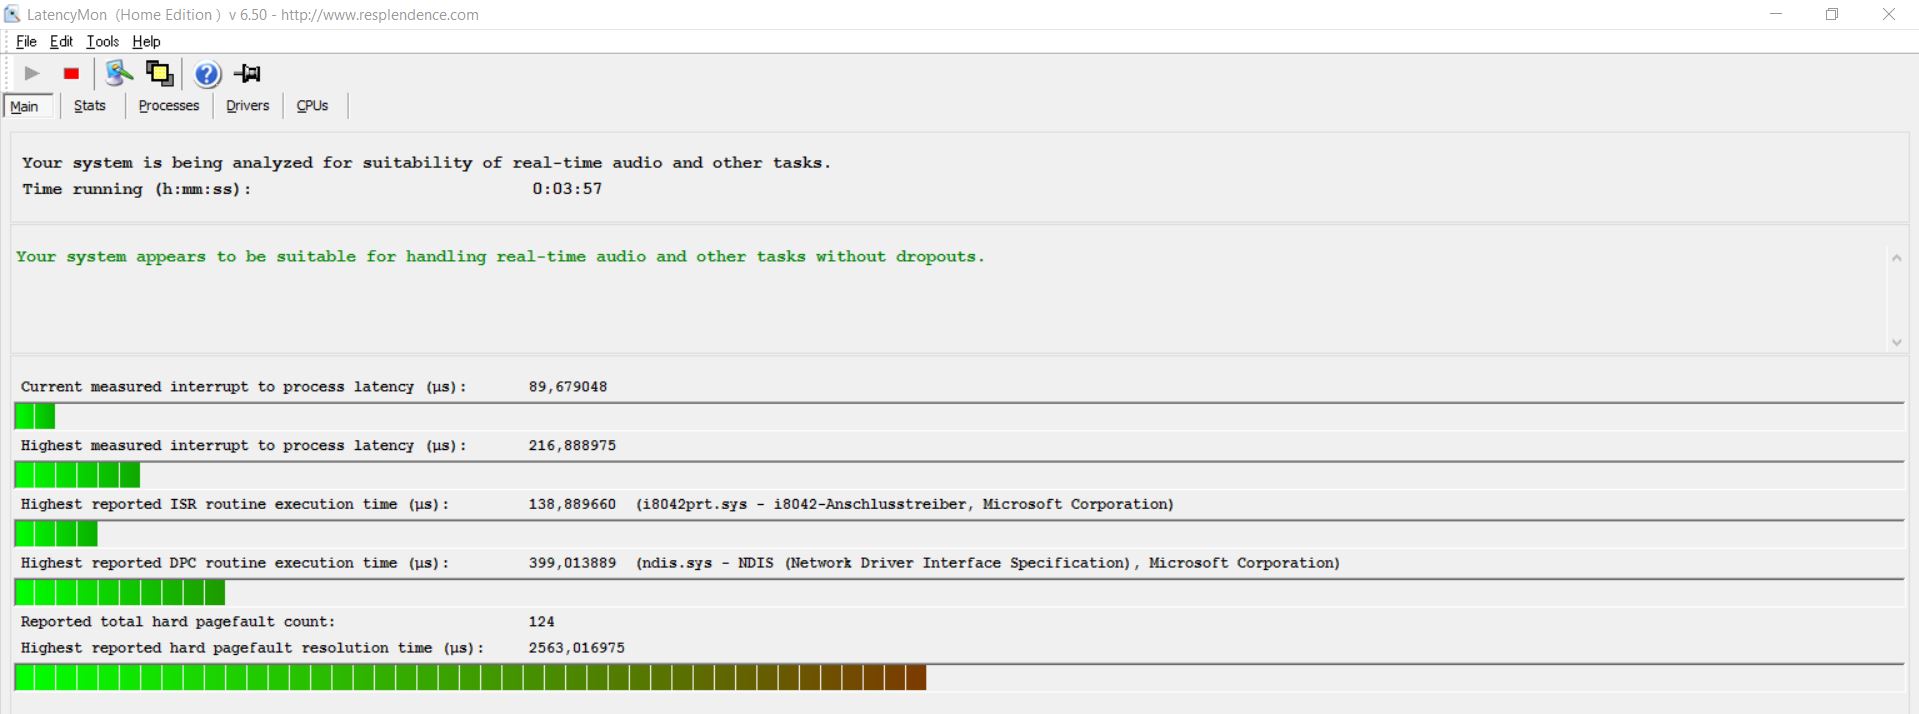Click highest interrupt latency bar
Image resolution: width=1919 pixels, height=714 pixels.
[x=959, y=475]
